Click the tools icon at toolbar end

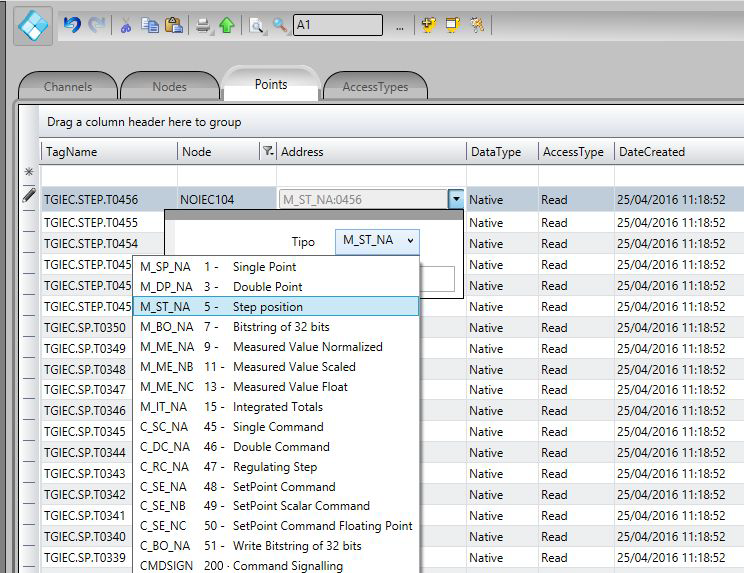point(477,25)
